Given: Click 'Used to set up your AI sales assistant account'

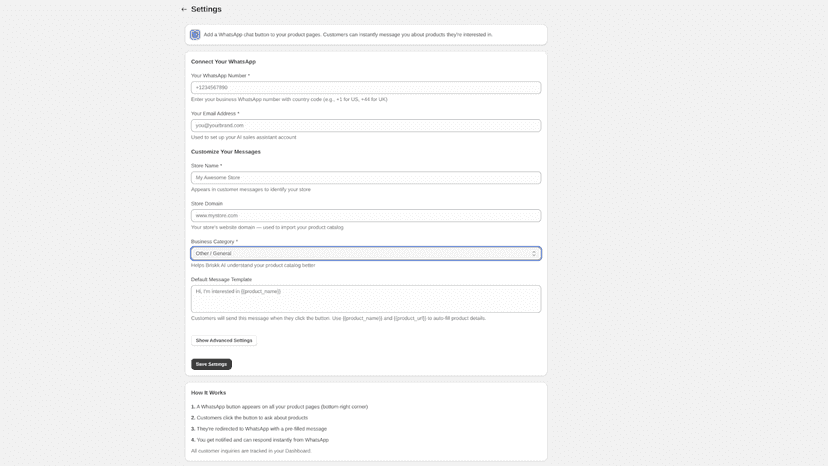Looking at the screenshot, I should tap(243, 137).
